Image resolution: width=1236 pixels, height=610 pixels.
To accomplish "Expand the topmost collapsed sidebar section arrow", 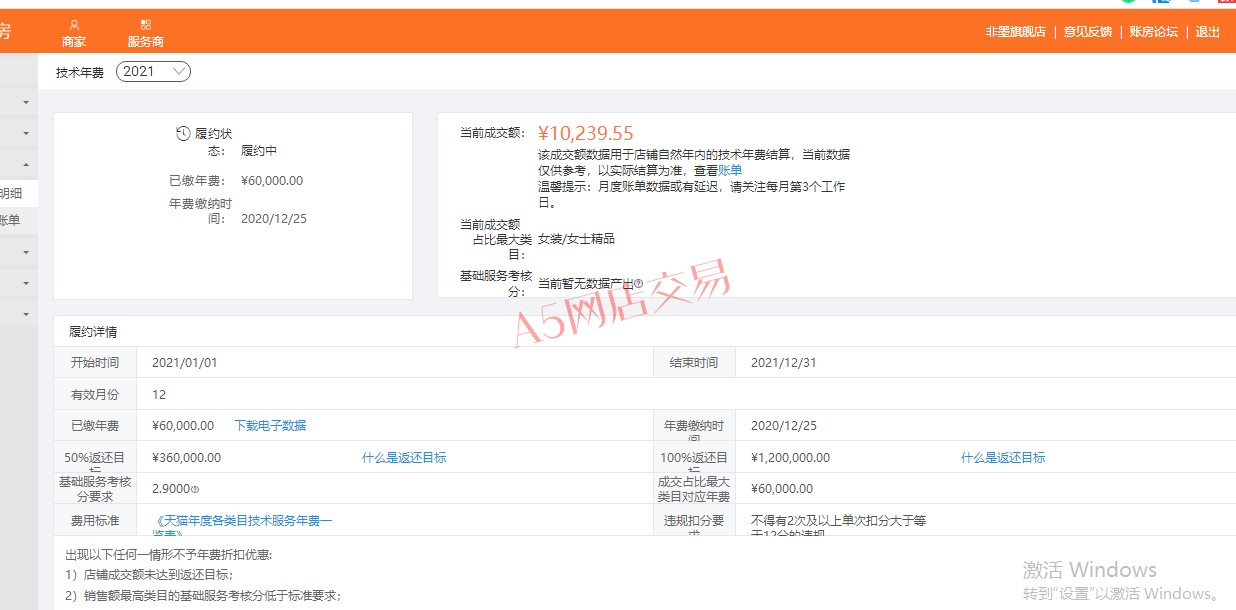I will coord(25,102).
